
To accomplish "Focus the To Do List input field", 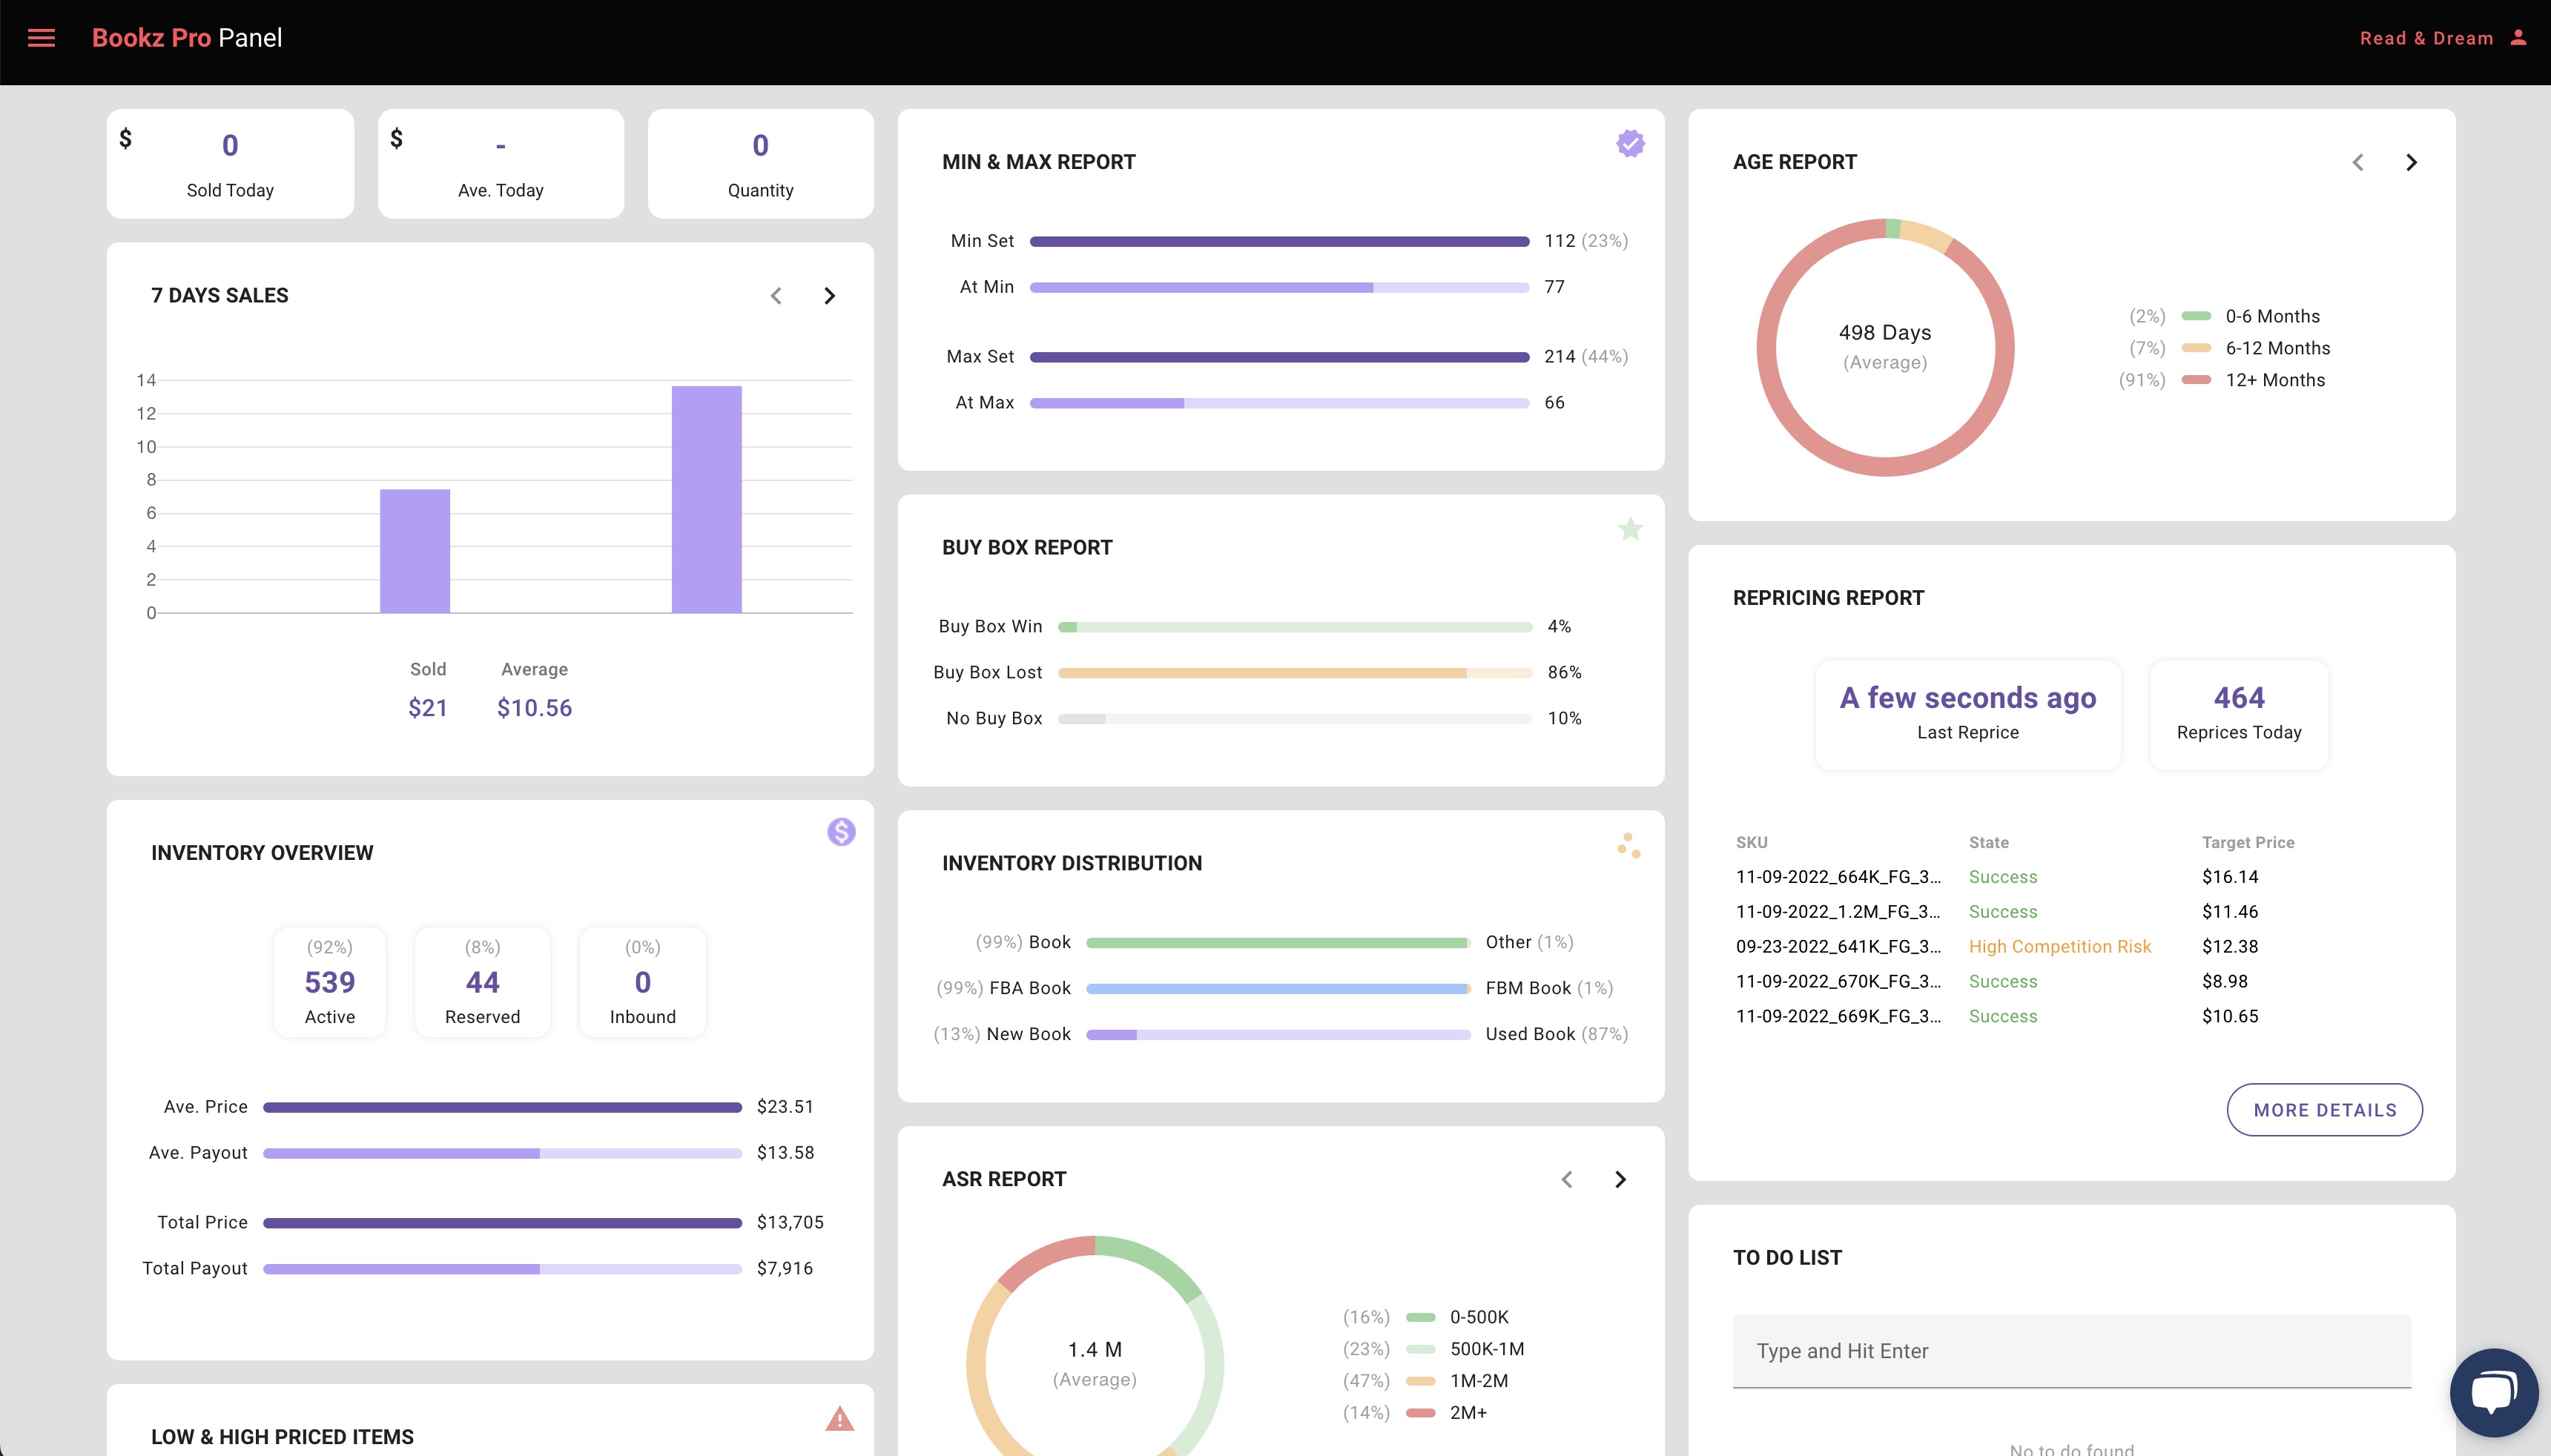I will point(2071,1351).
